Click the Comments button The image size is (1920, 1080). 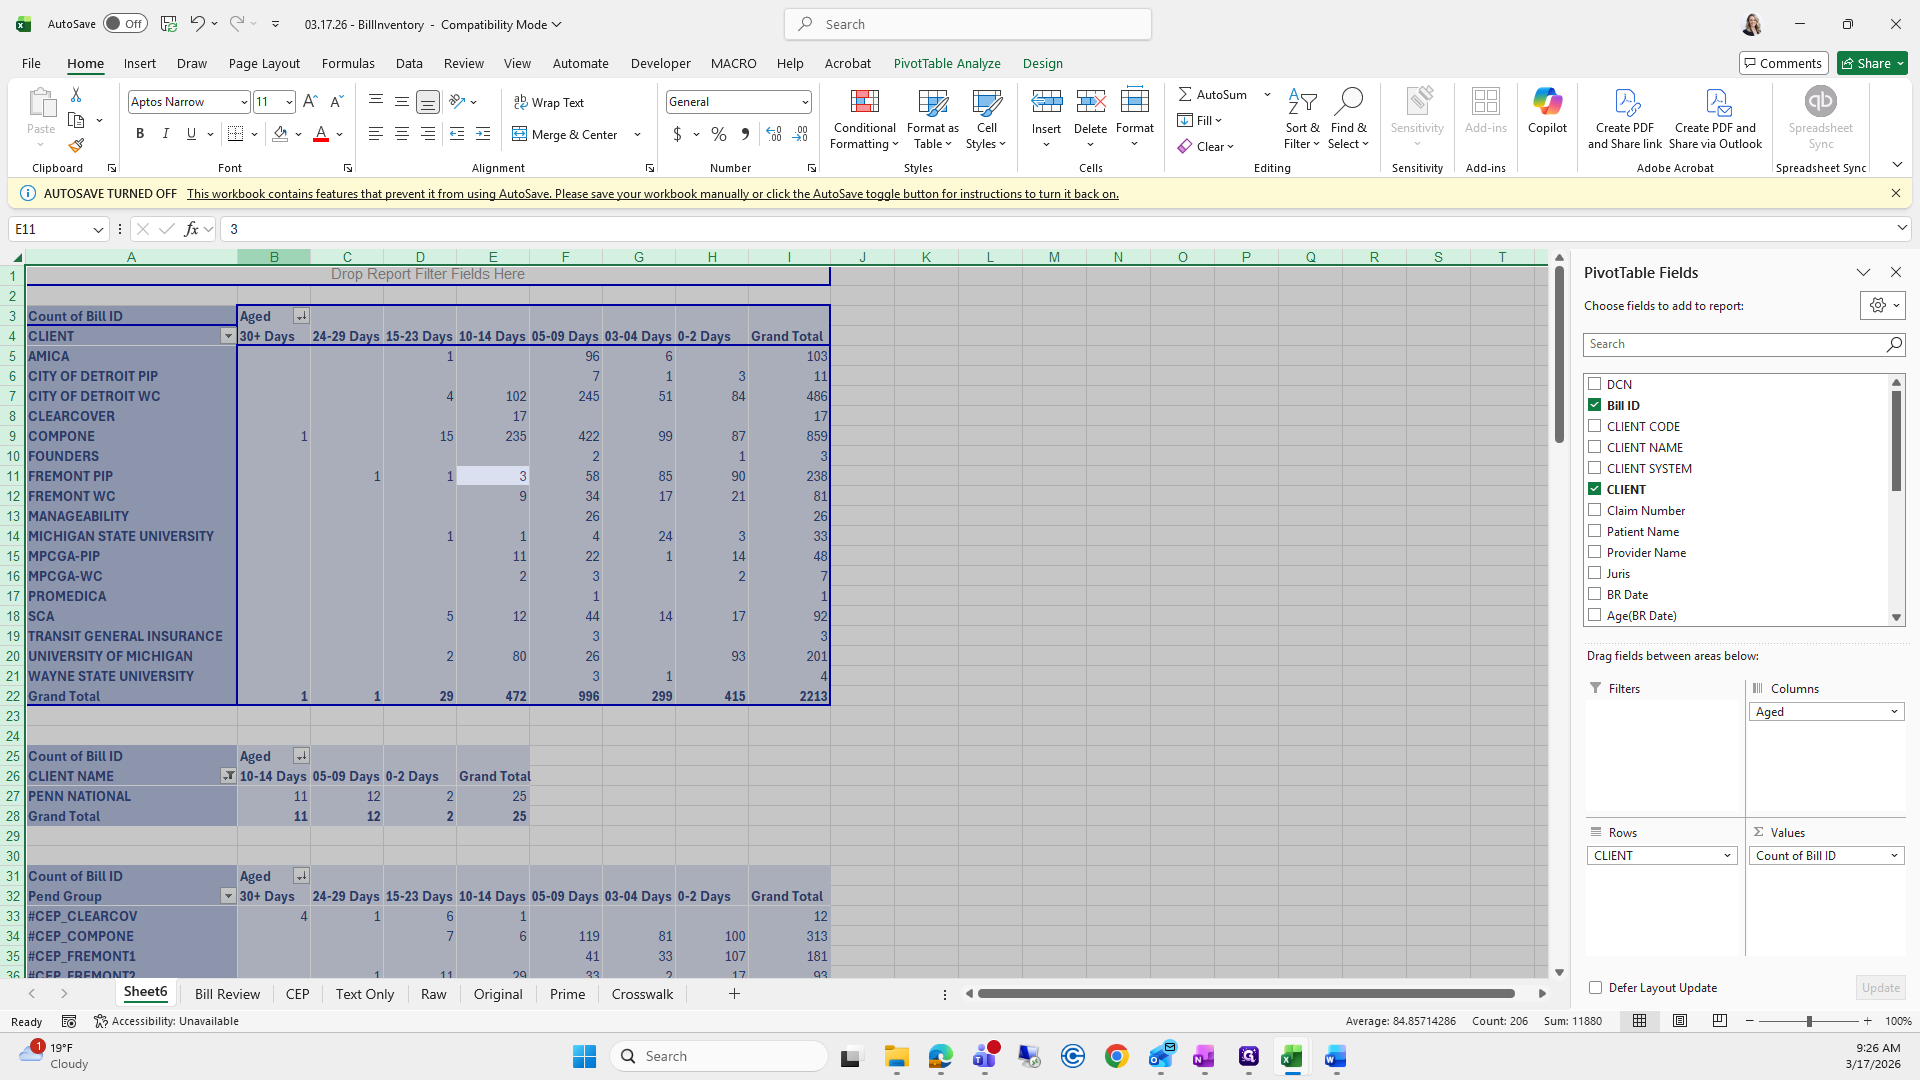1783,63
